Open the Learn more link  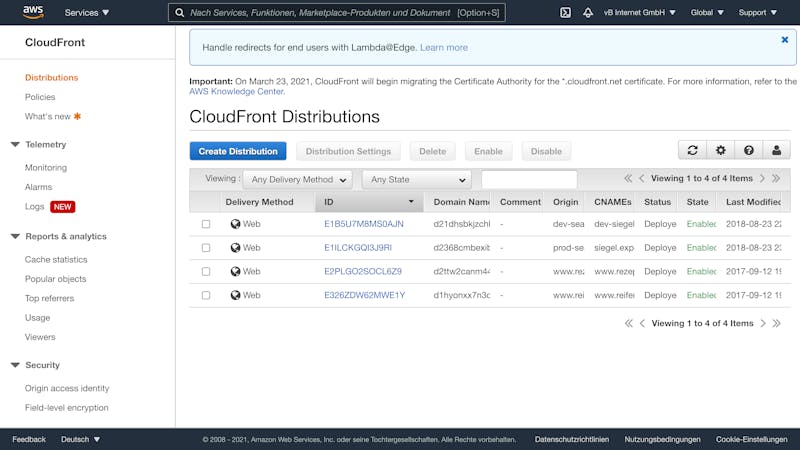[x=444, y=47]
